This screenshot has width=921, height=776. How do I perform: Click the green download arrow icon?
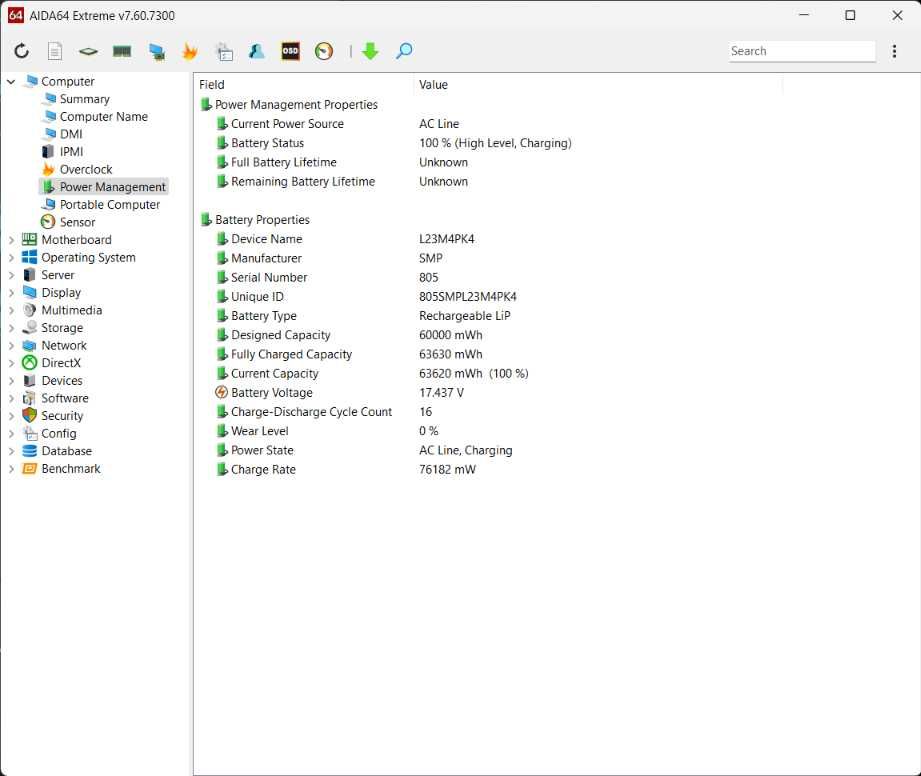370,51
